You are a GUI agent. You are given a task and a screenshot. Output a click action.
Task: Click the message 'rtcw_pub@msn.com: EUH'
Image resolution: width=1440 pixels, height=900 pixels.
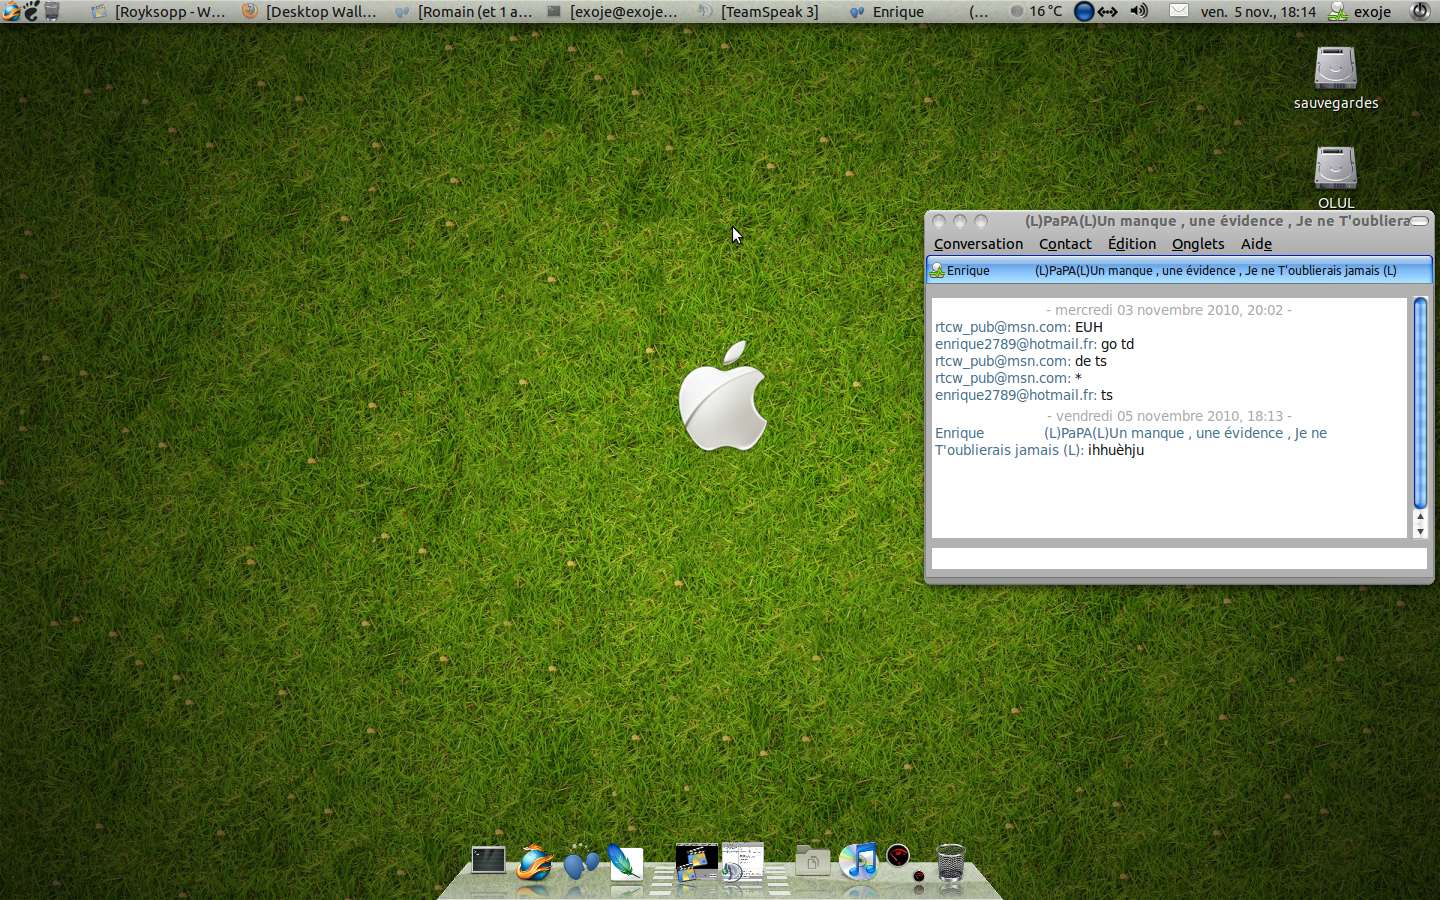(x=1019, y=327)
